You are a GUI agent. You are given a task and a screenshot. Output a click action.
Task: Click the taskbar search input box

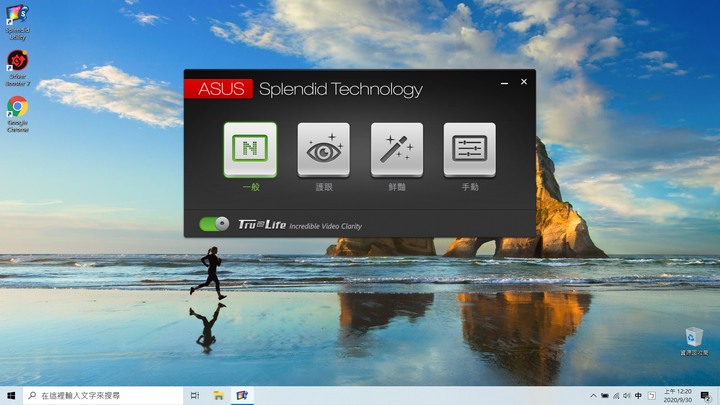point(103,395)
